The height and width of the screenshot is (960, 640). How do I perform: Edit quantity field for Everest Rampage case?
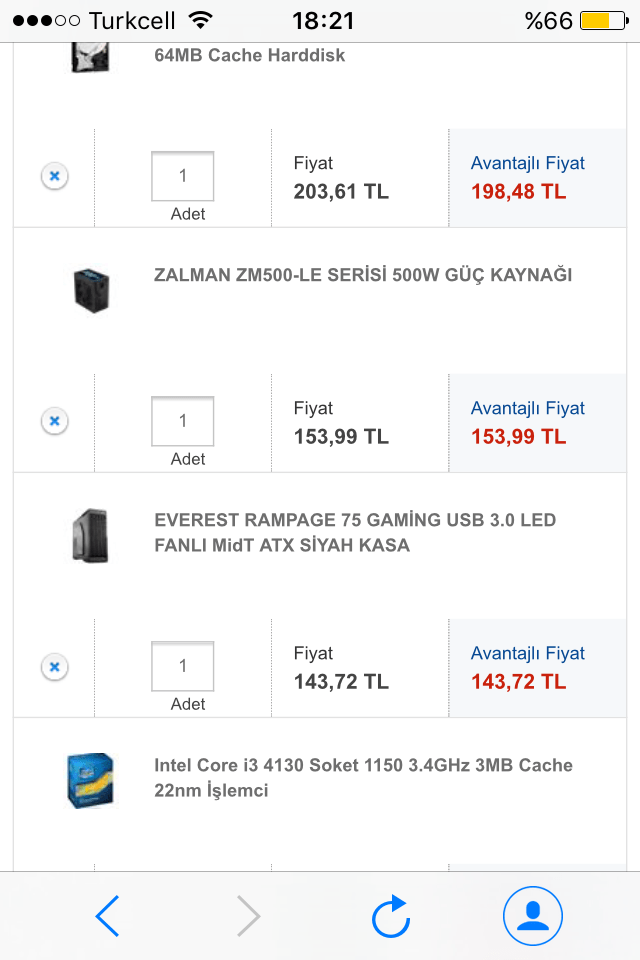coord(182,666)
